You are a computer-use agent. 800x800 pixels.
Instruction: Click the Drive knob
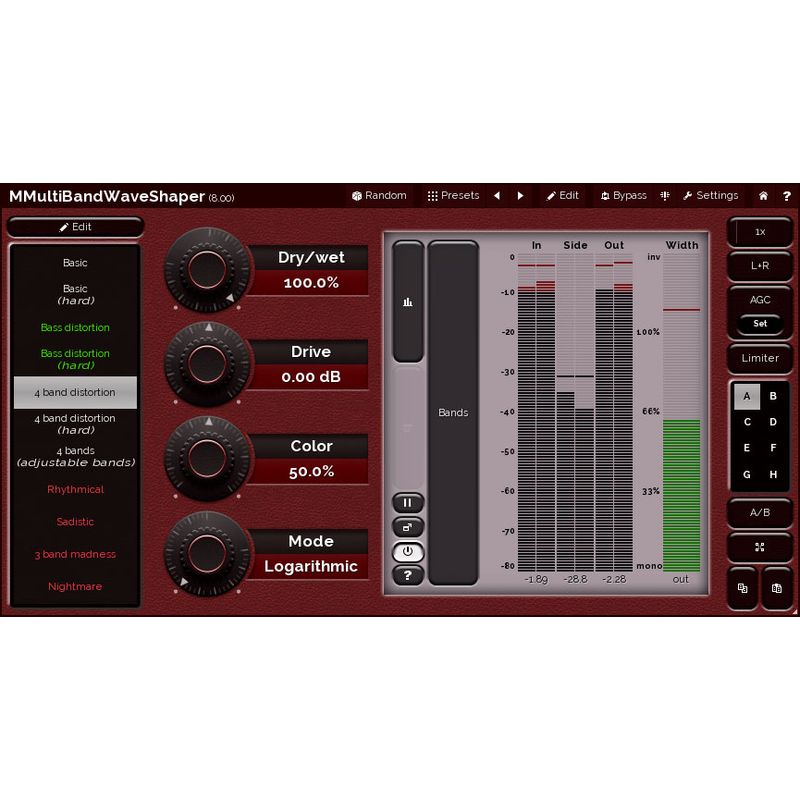coord(207,364)
